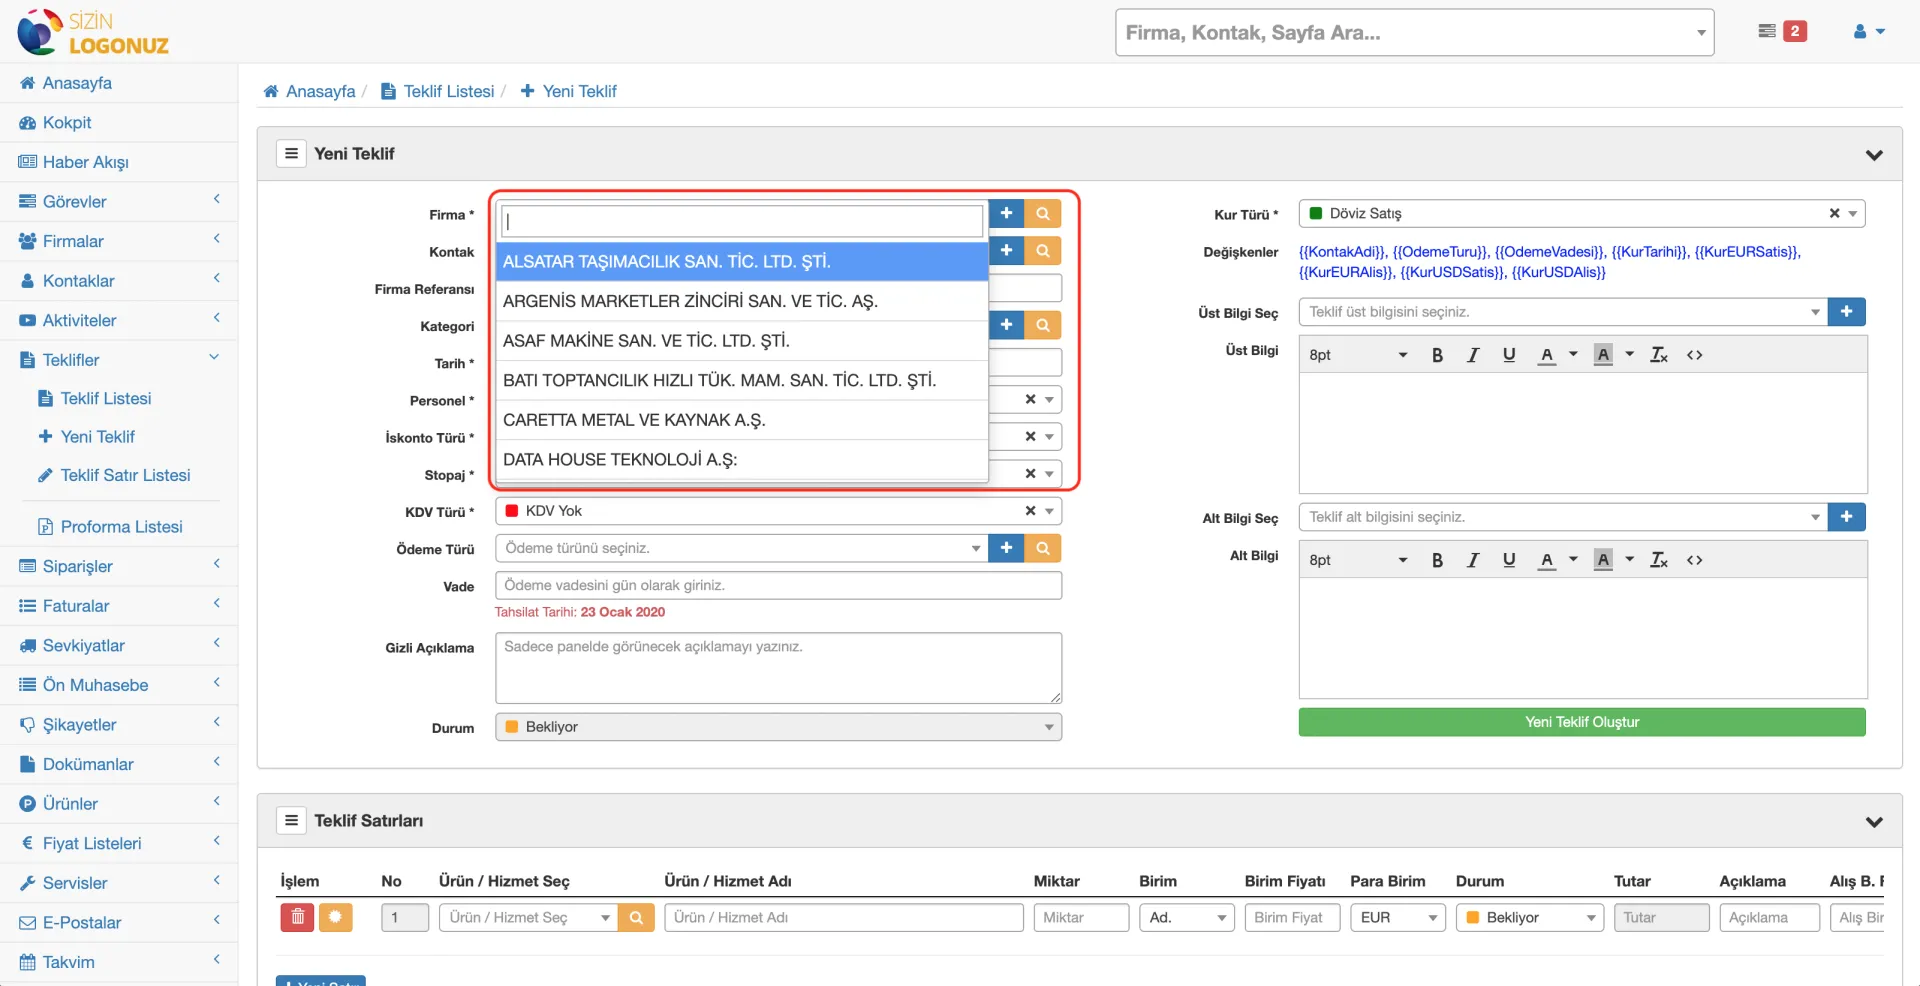Click the blue plus button next to Kontak
Viewport: 1920px width, 986px height.
1006,251
